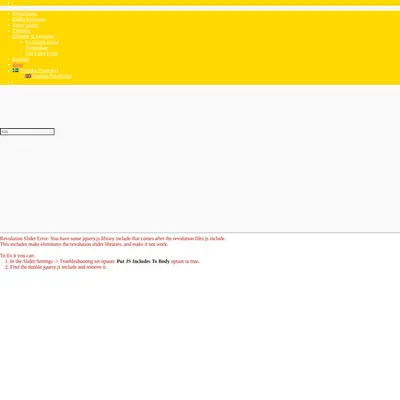Open the menu link directly above Hem
The width and height of the screenshot is (400, 400).
(21, 59)
